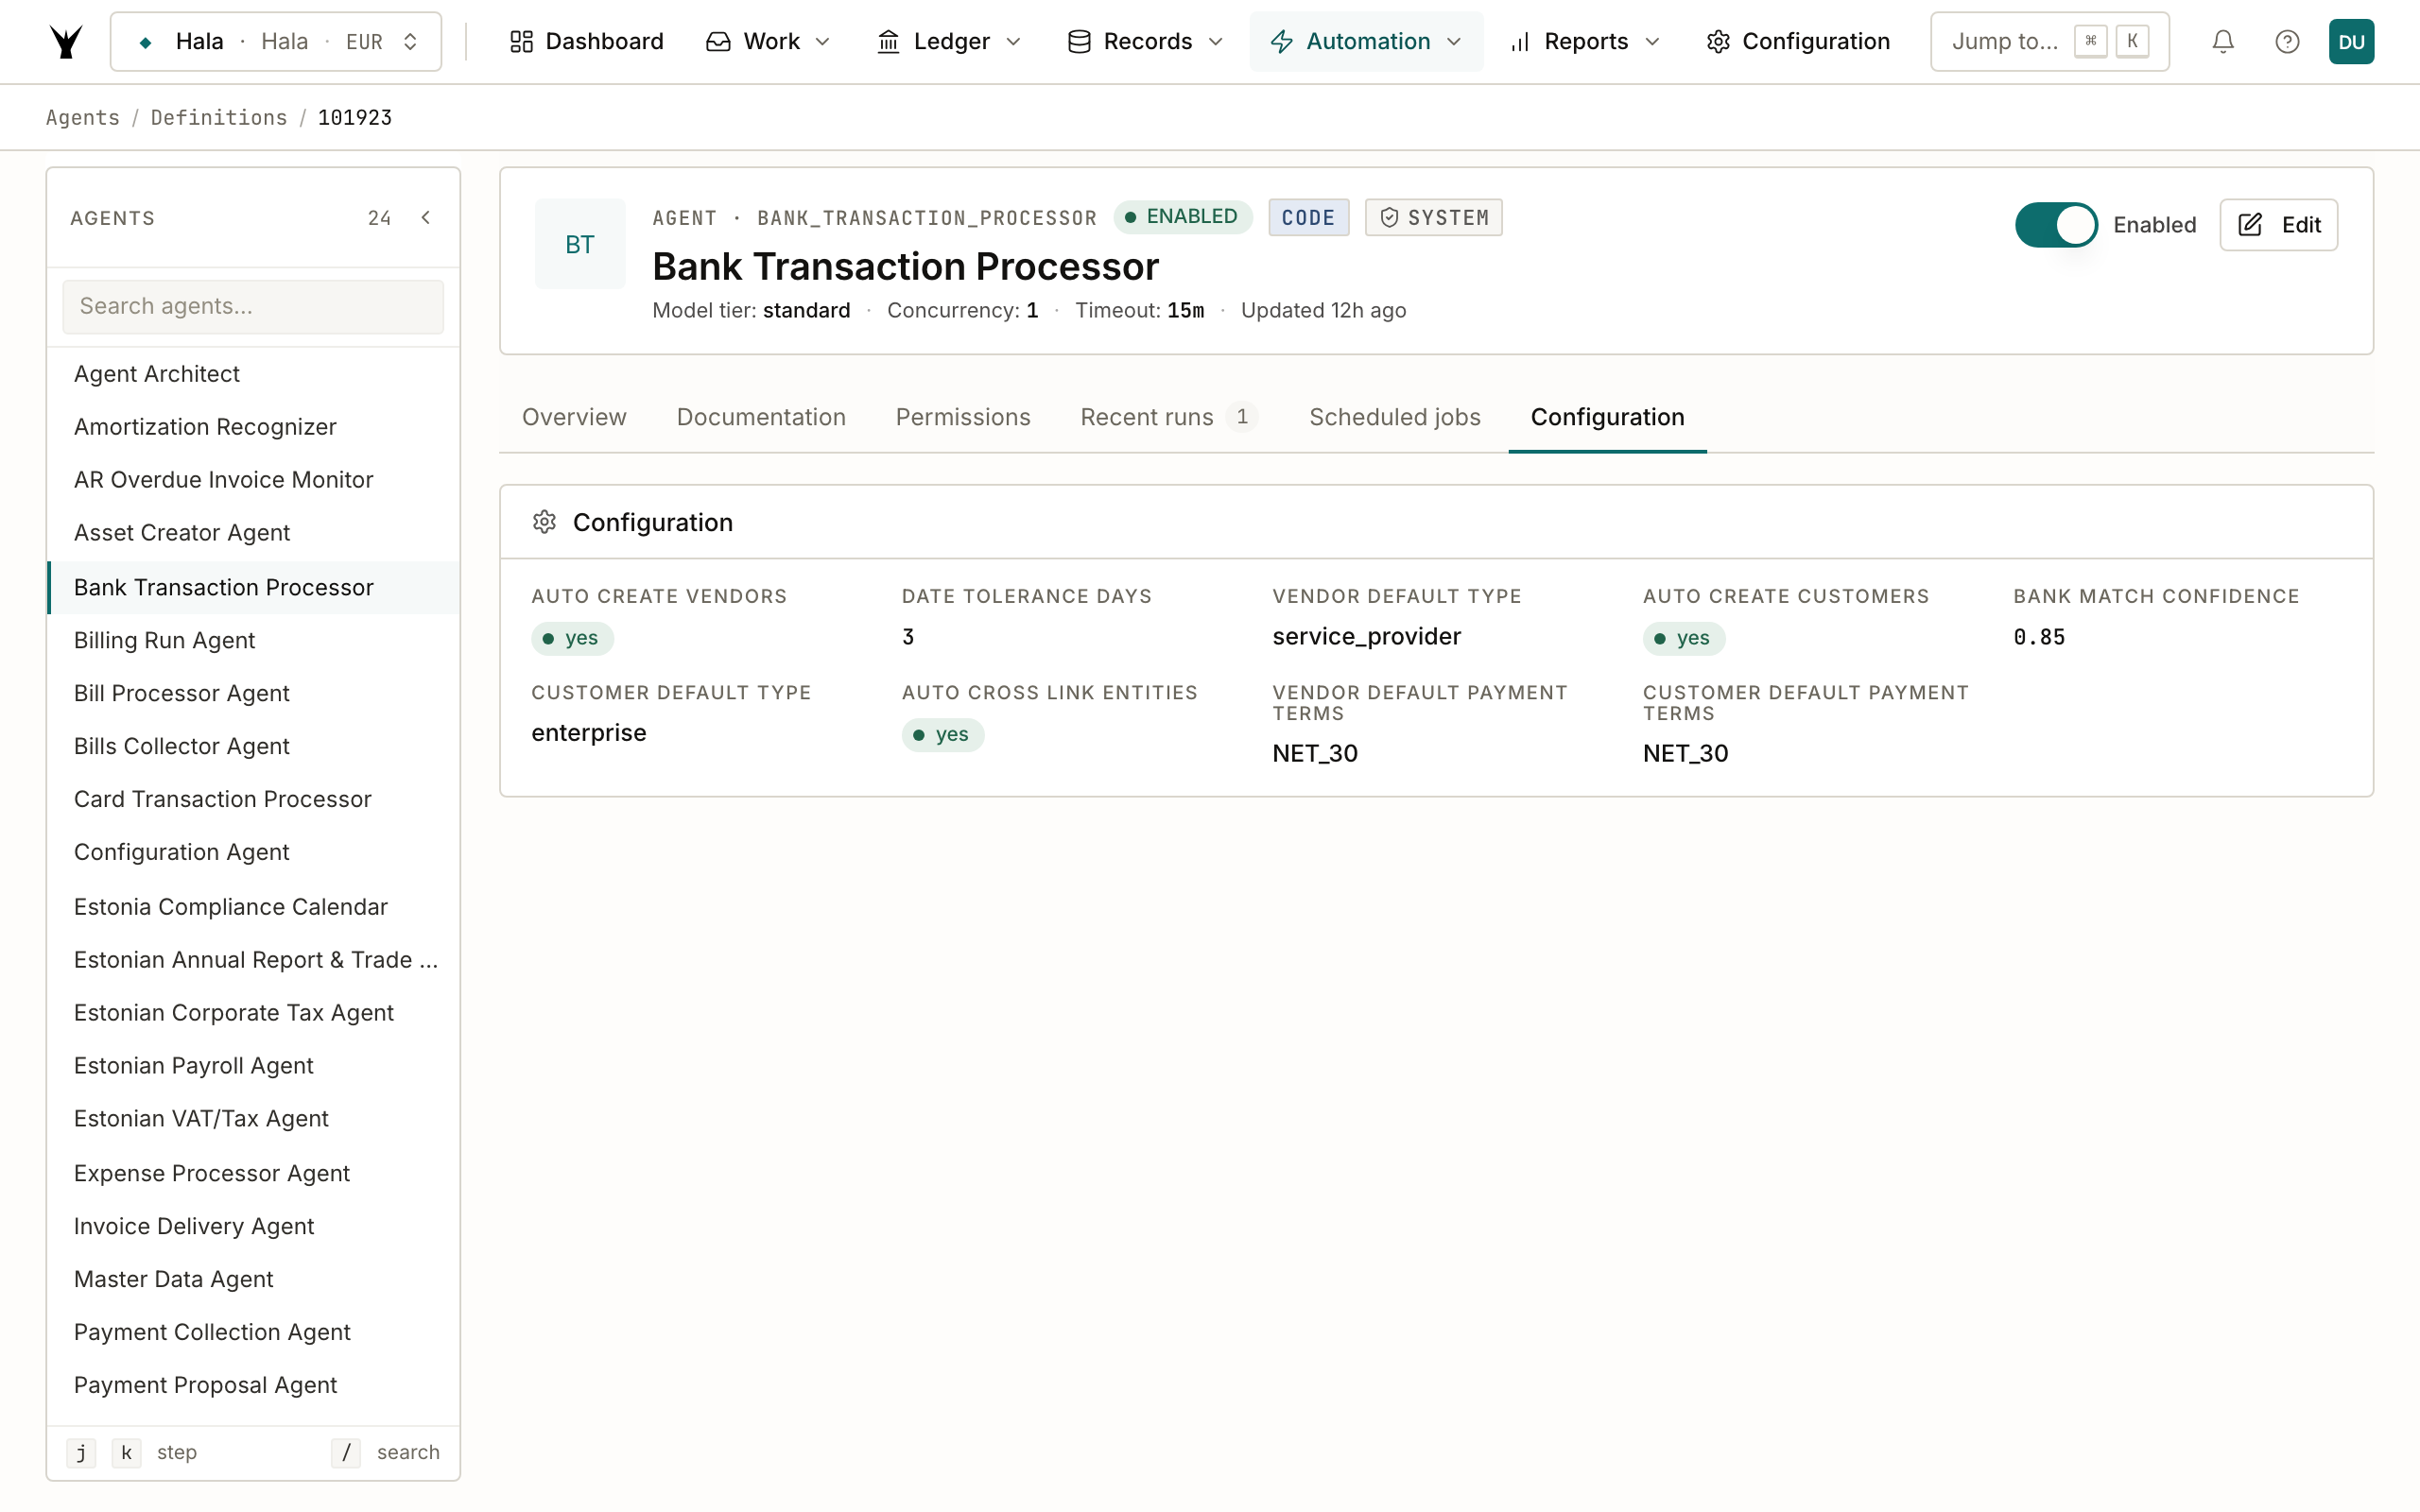This screenshot has height=1512, width=2420.
Task: Expand the Work menu
Action: (x=768, y=41)
